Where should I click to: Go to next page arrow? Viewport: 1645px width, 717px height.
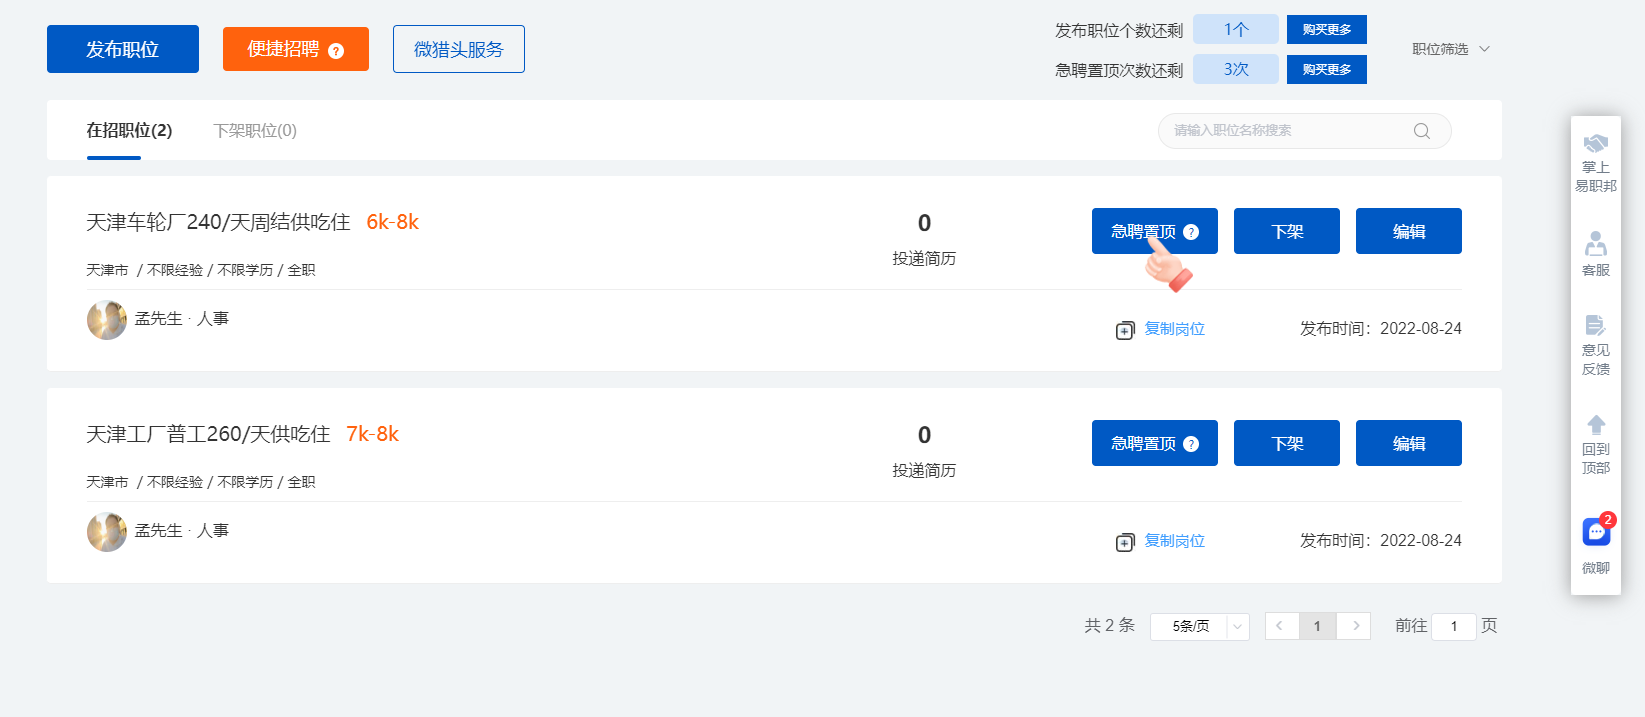1355,626
